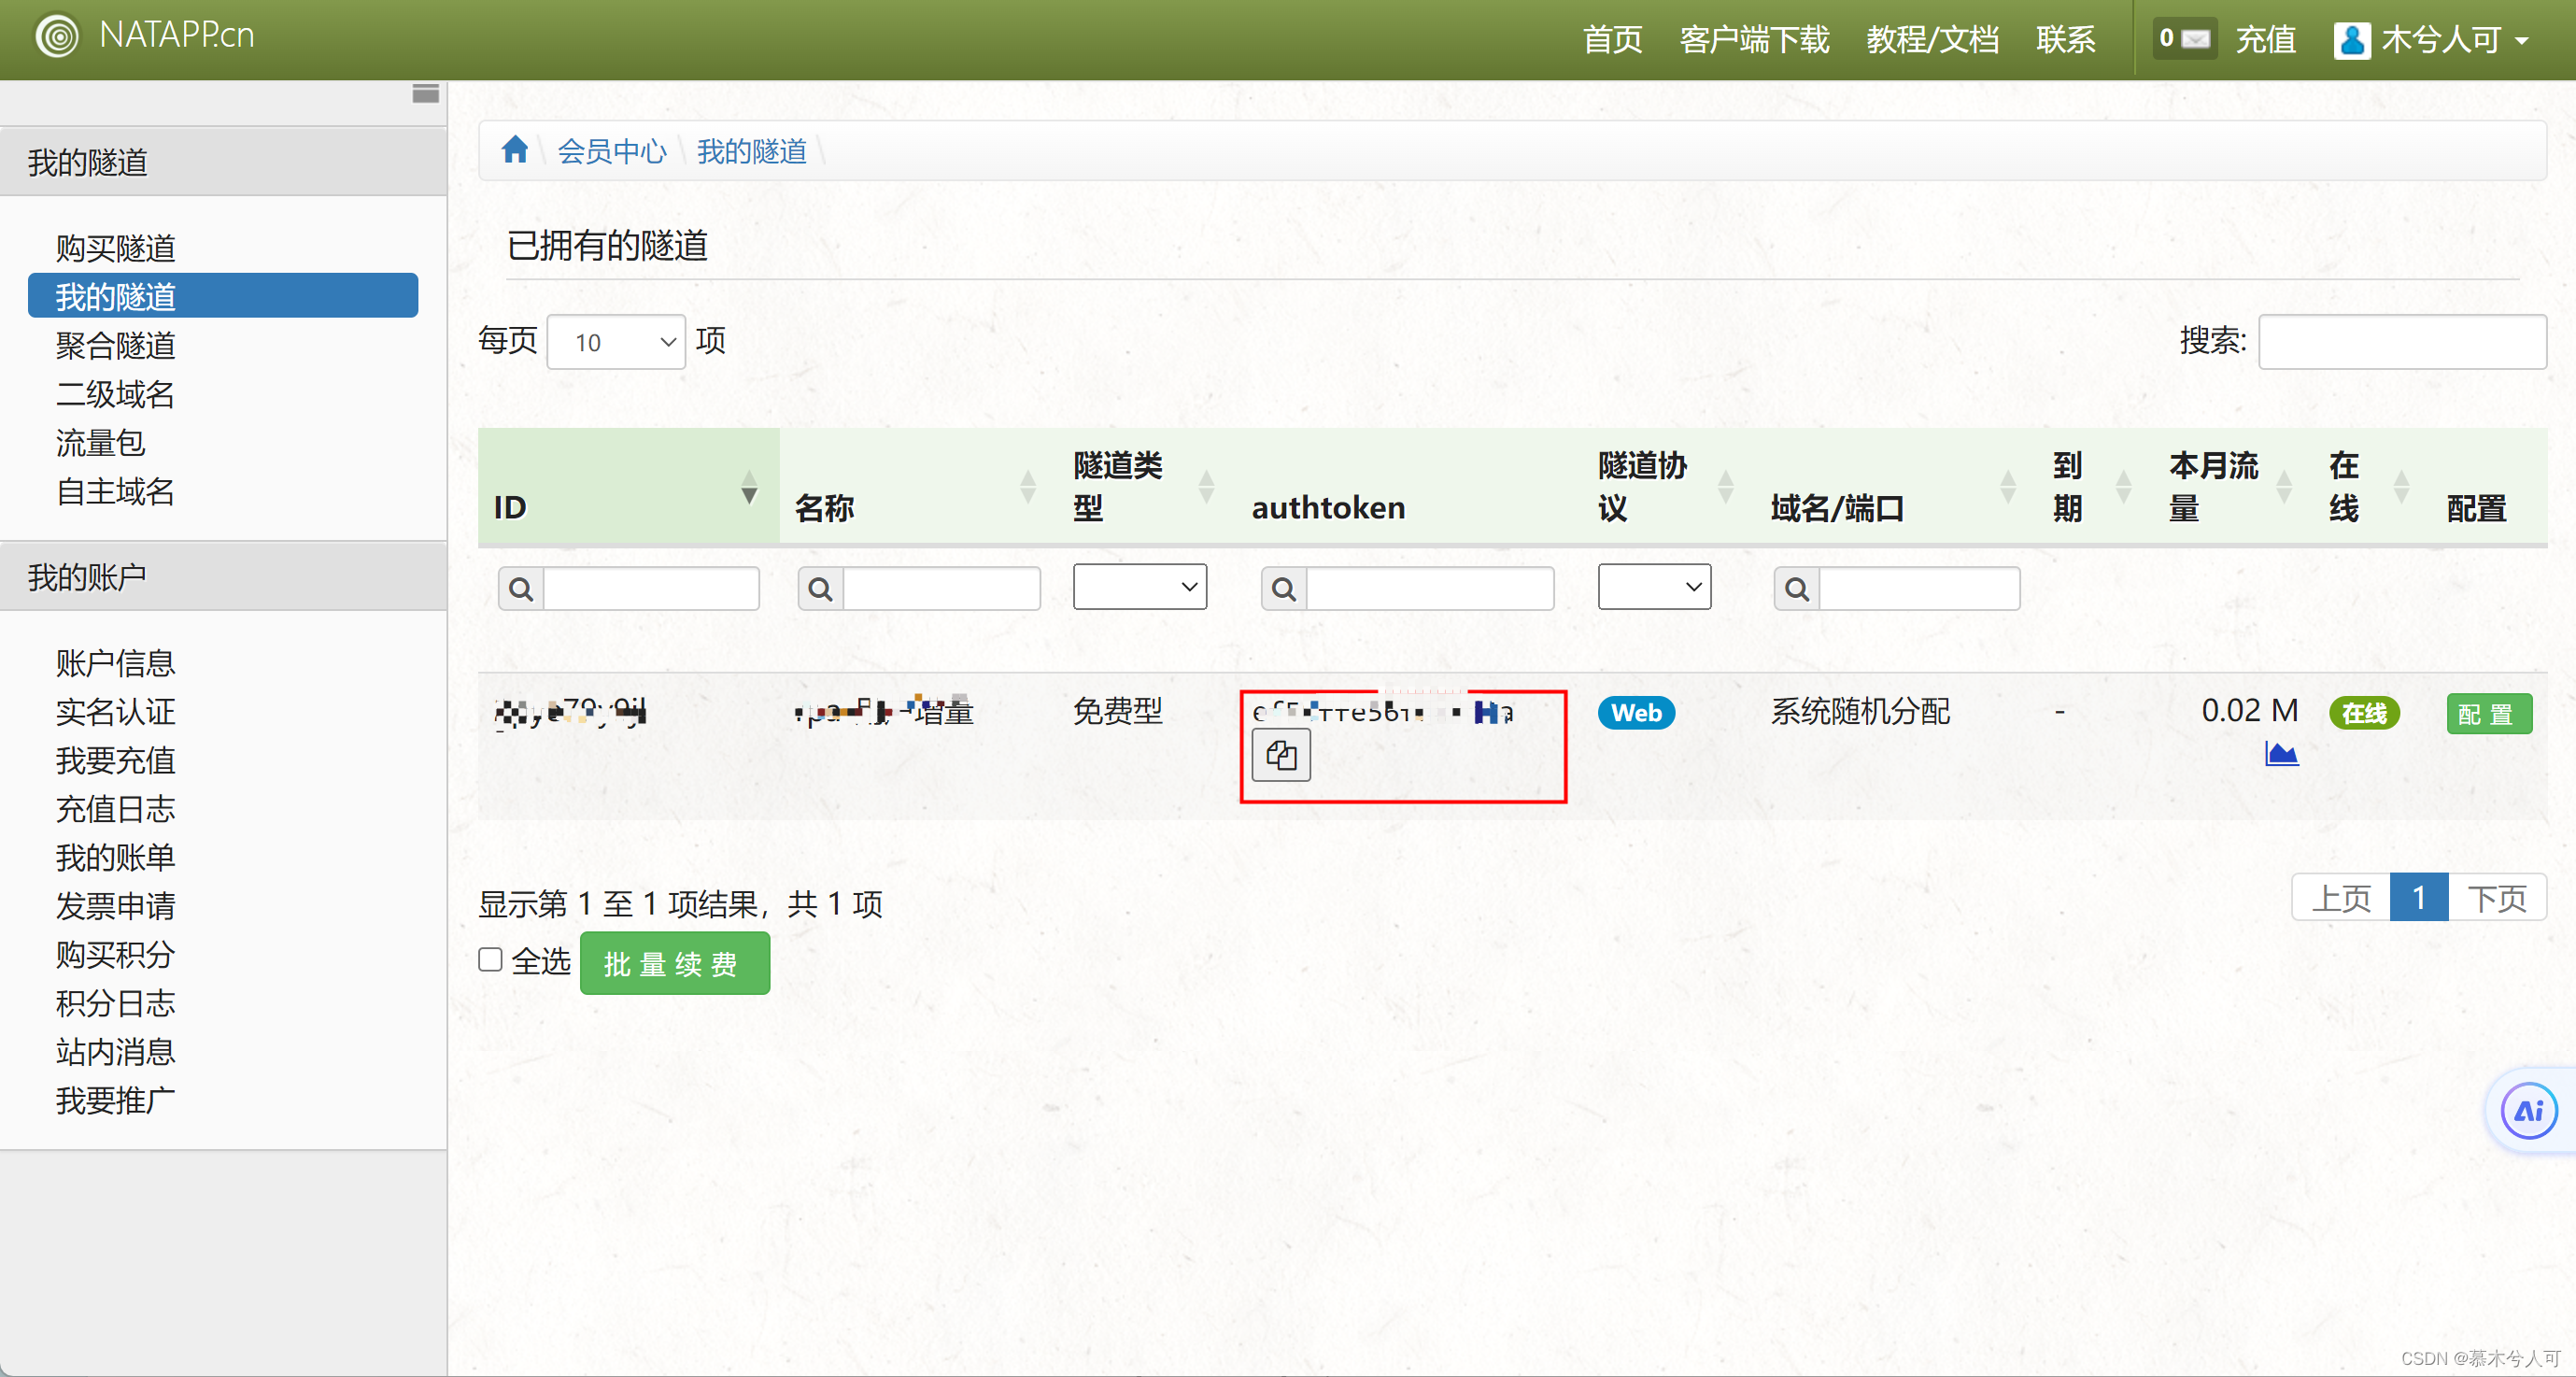Focus the 域名/端口 column filter input
Image resolution: width=2576 pixels, height=1377 pixels.
(1919, 589)
